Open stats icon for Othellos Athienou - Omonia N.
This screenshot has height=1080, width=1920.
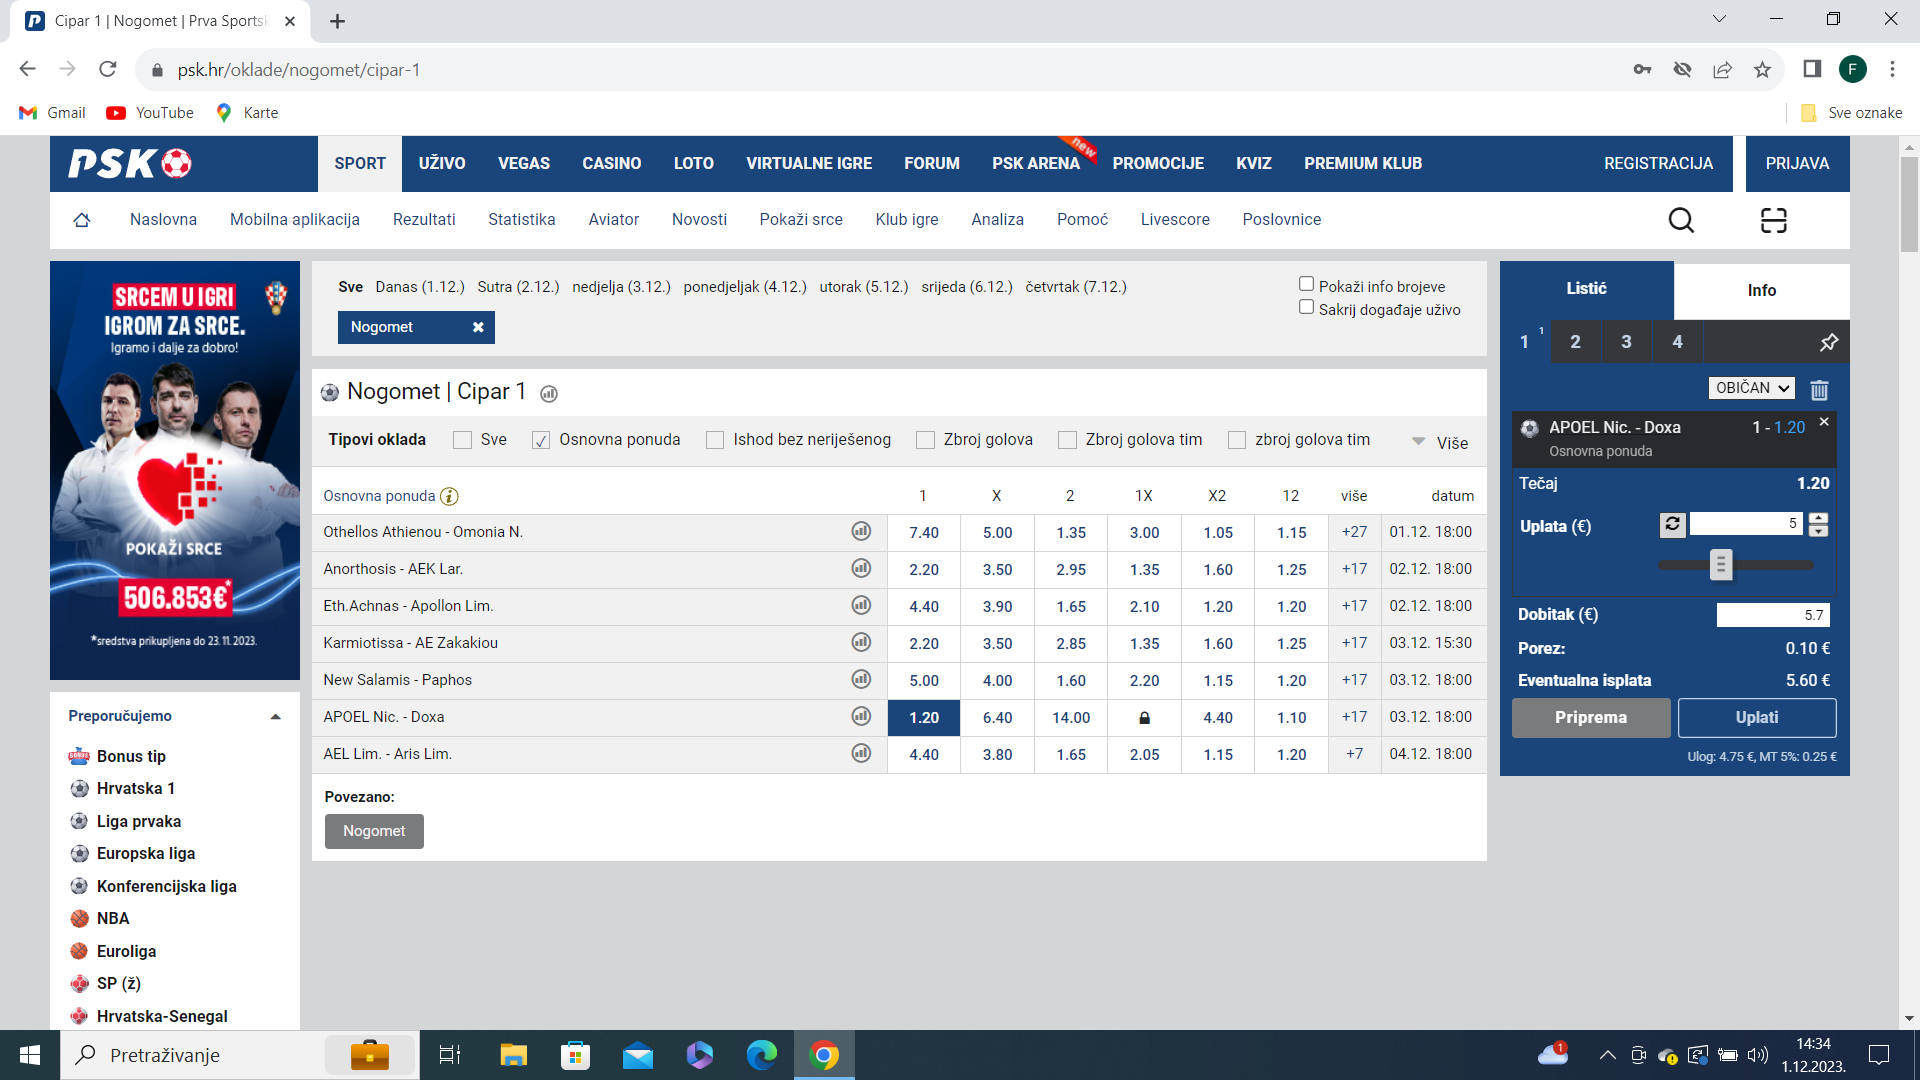(x=861, y=531)
